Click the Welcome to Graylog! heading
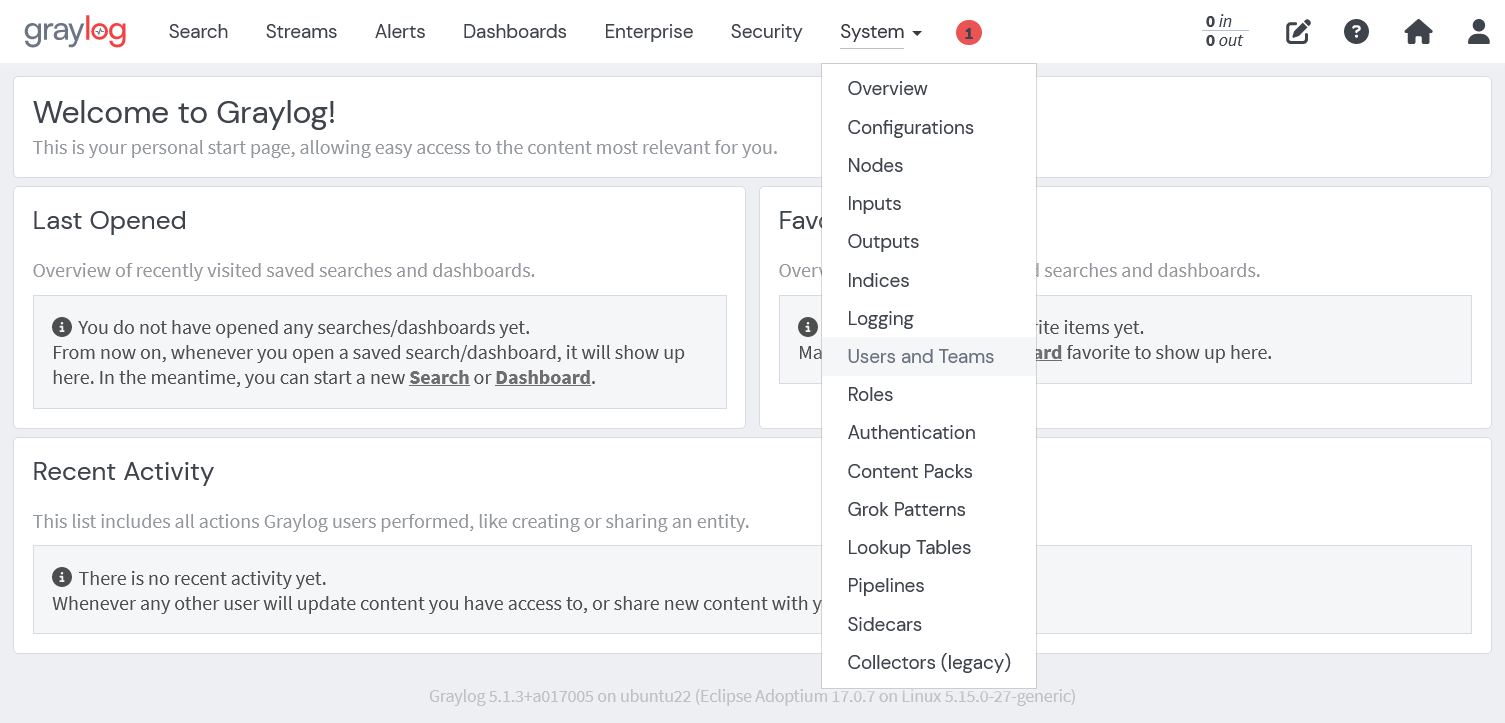The height and width of the screenshot is (723, 1505). (184, 112)
